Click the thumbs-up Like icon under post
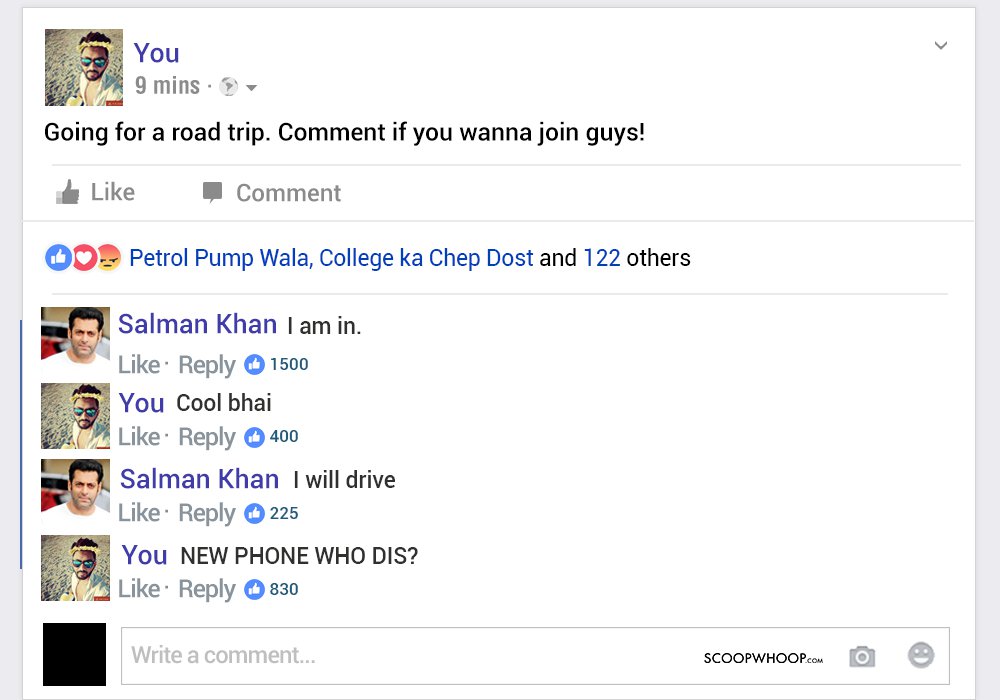Viewport: 1000px width, 700px height. (68, 192)
